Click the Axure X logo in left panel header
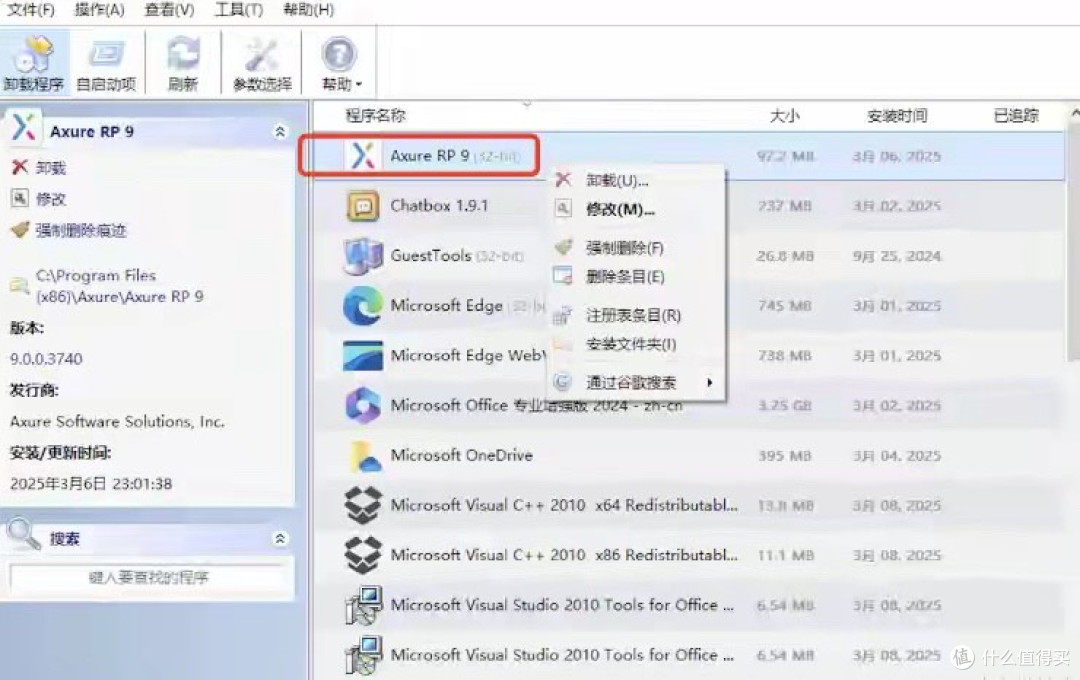This screenshot has width=1080, height=680. coord(24,127)
